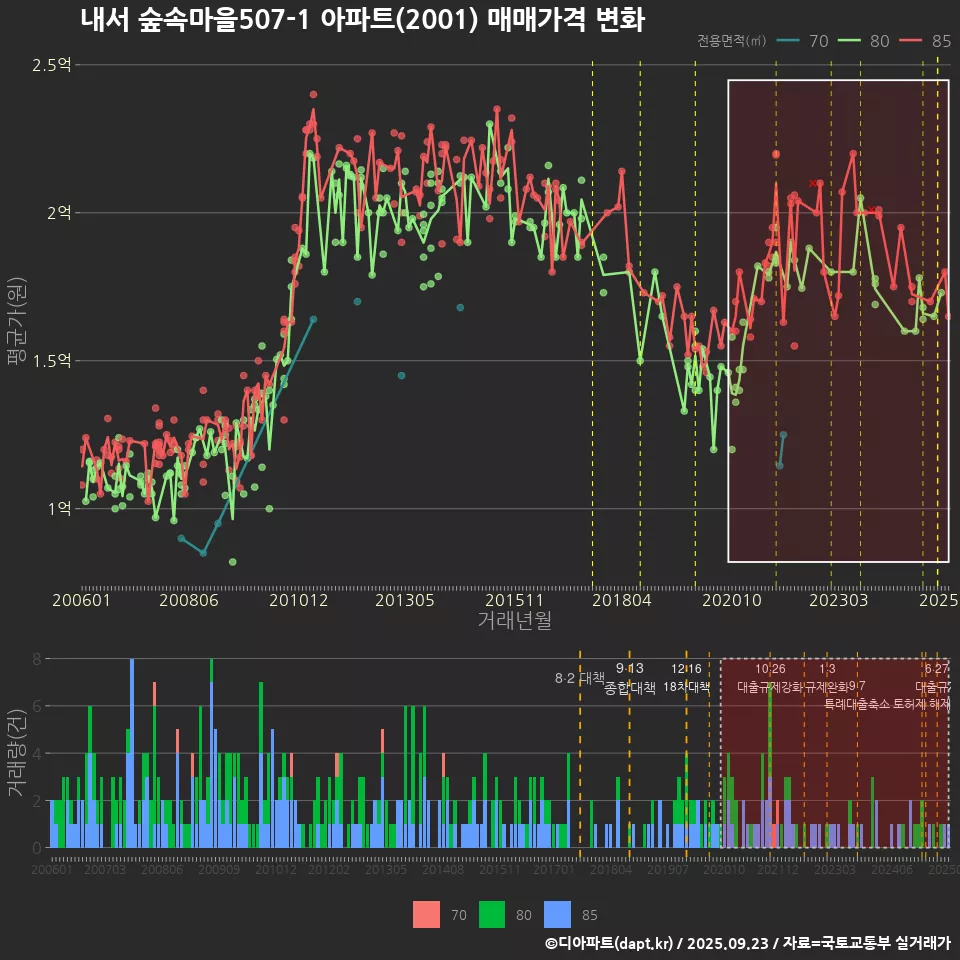This screenshot has height=960, width=960.
Task: Click the 9·13 종합대책 annotation label
Action: coord(630,678)
